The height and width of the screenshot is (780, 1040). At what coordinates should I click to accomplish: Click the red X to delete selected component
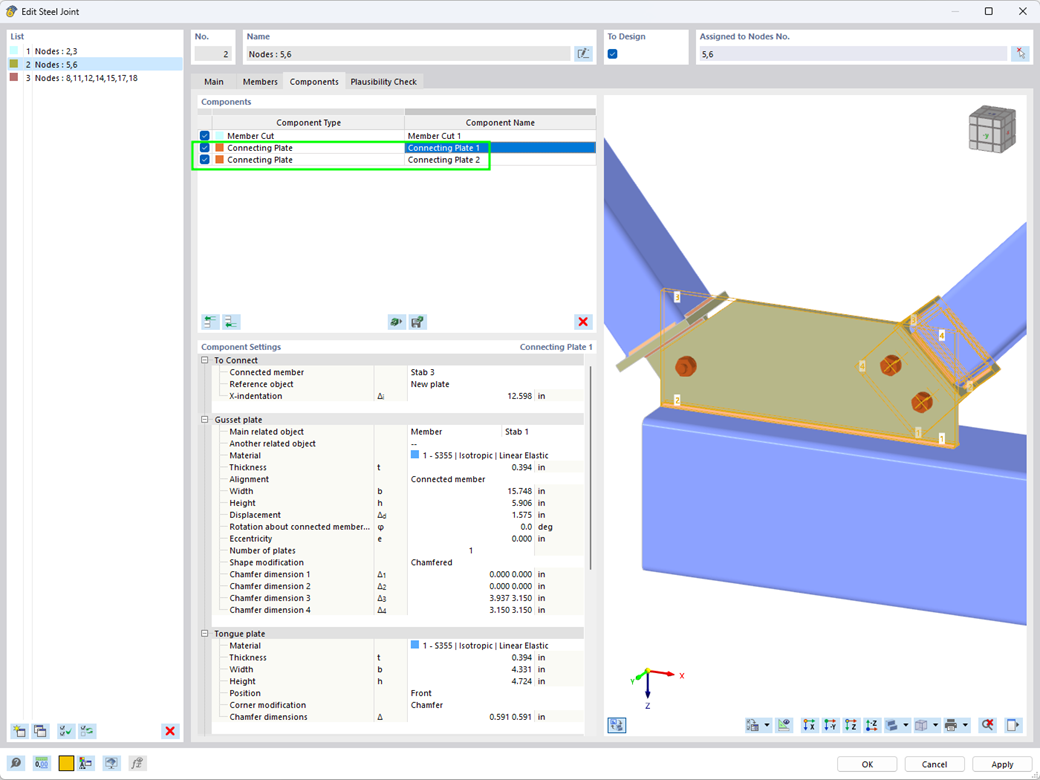[583, 322]
